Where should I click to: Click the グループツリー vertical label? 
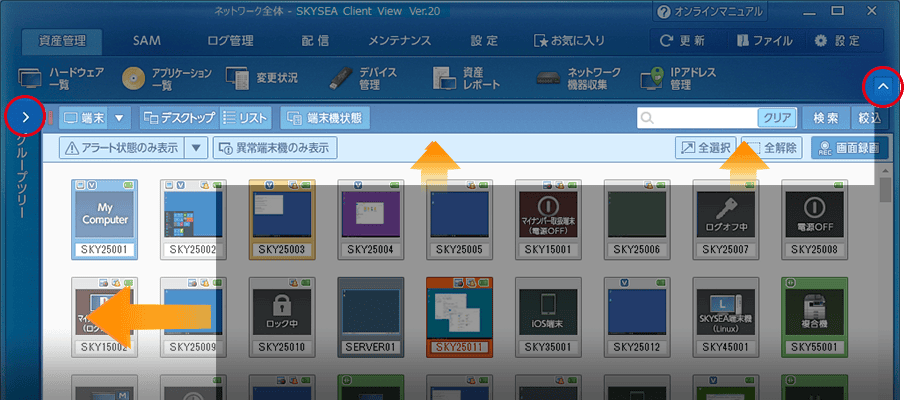tap(21, 176)
